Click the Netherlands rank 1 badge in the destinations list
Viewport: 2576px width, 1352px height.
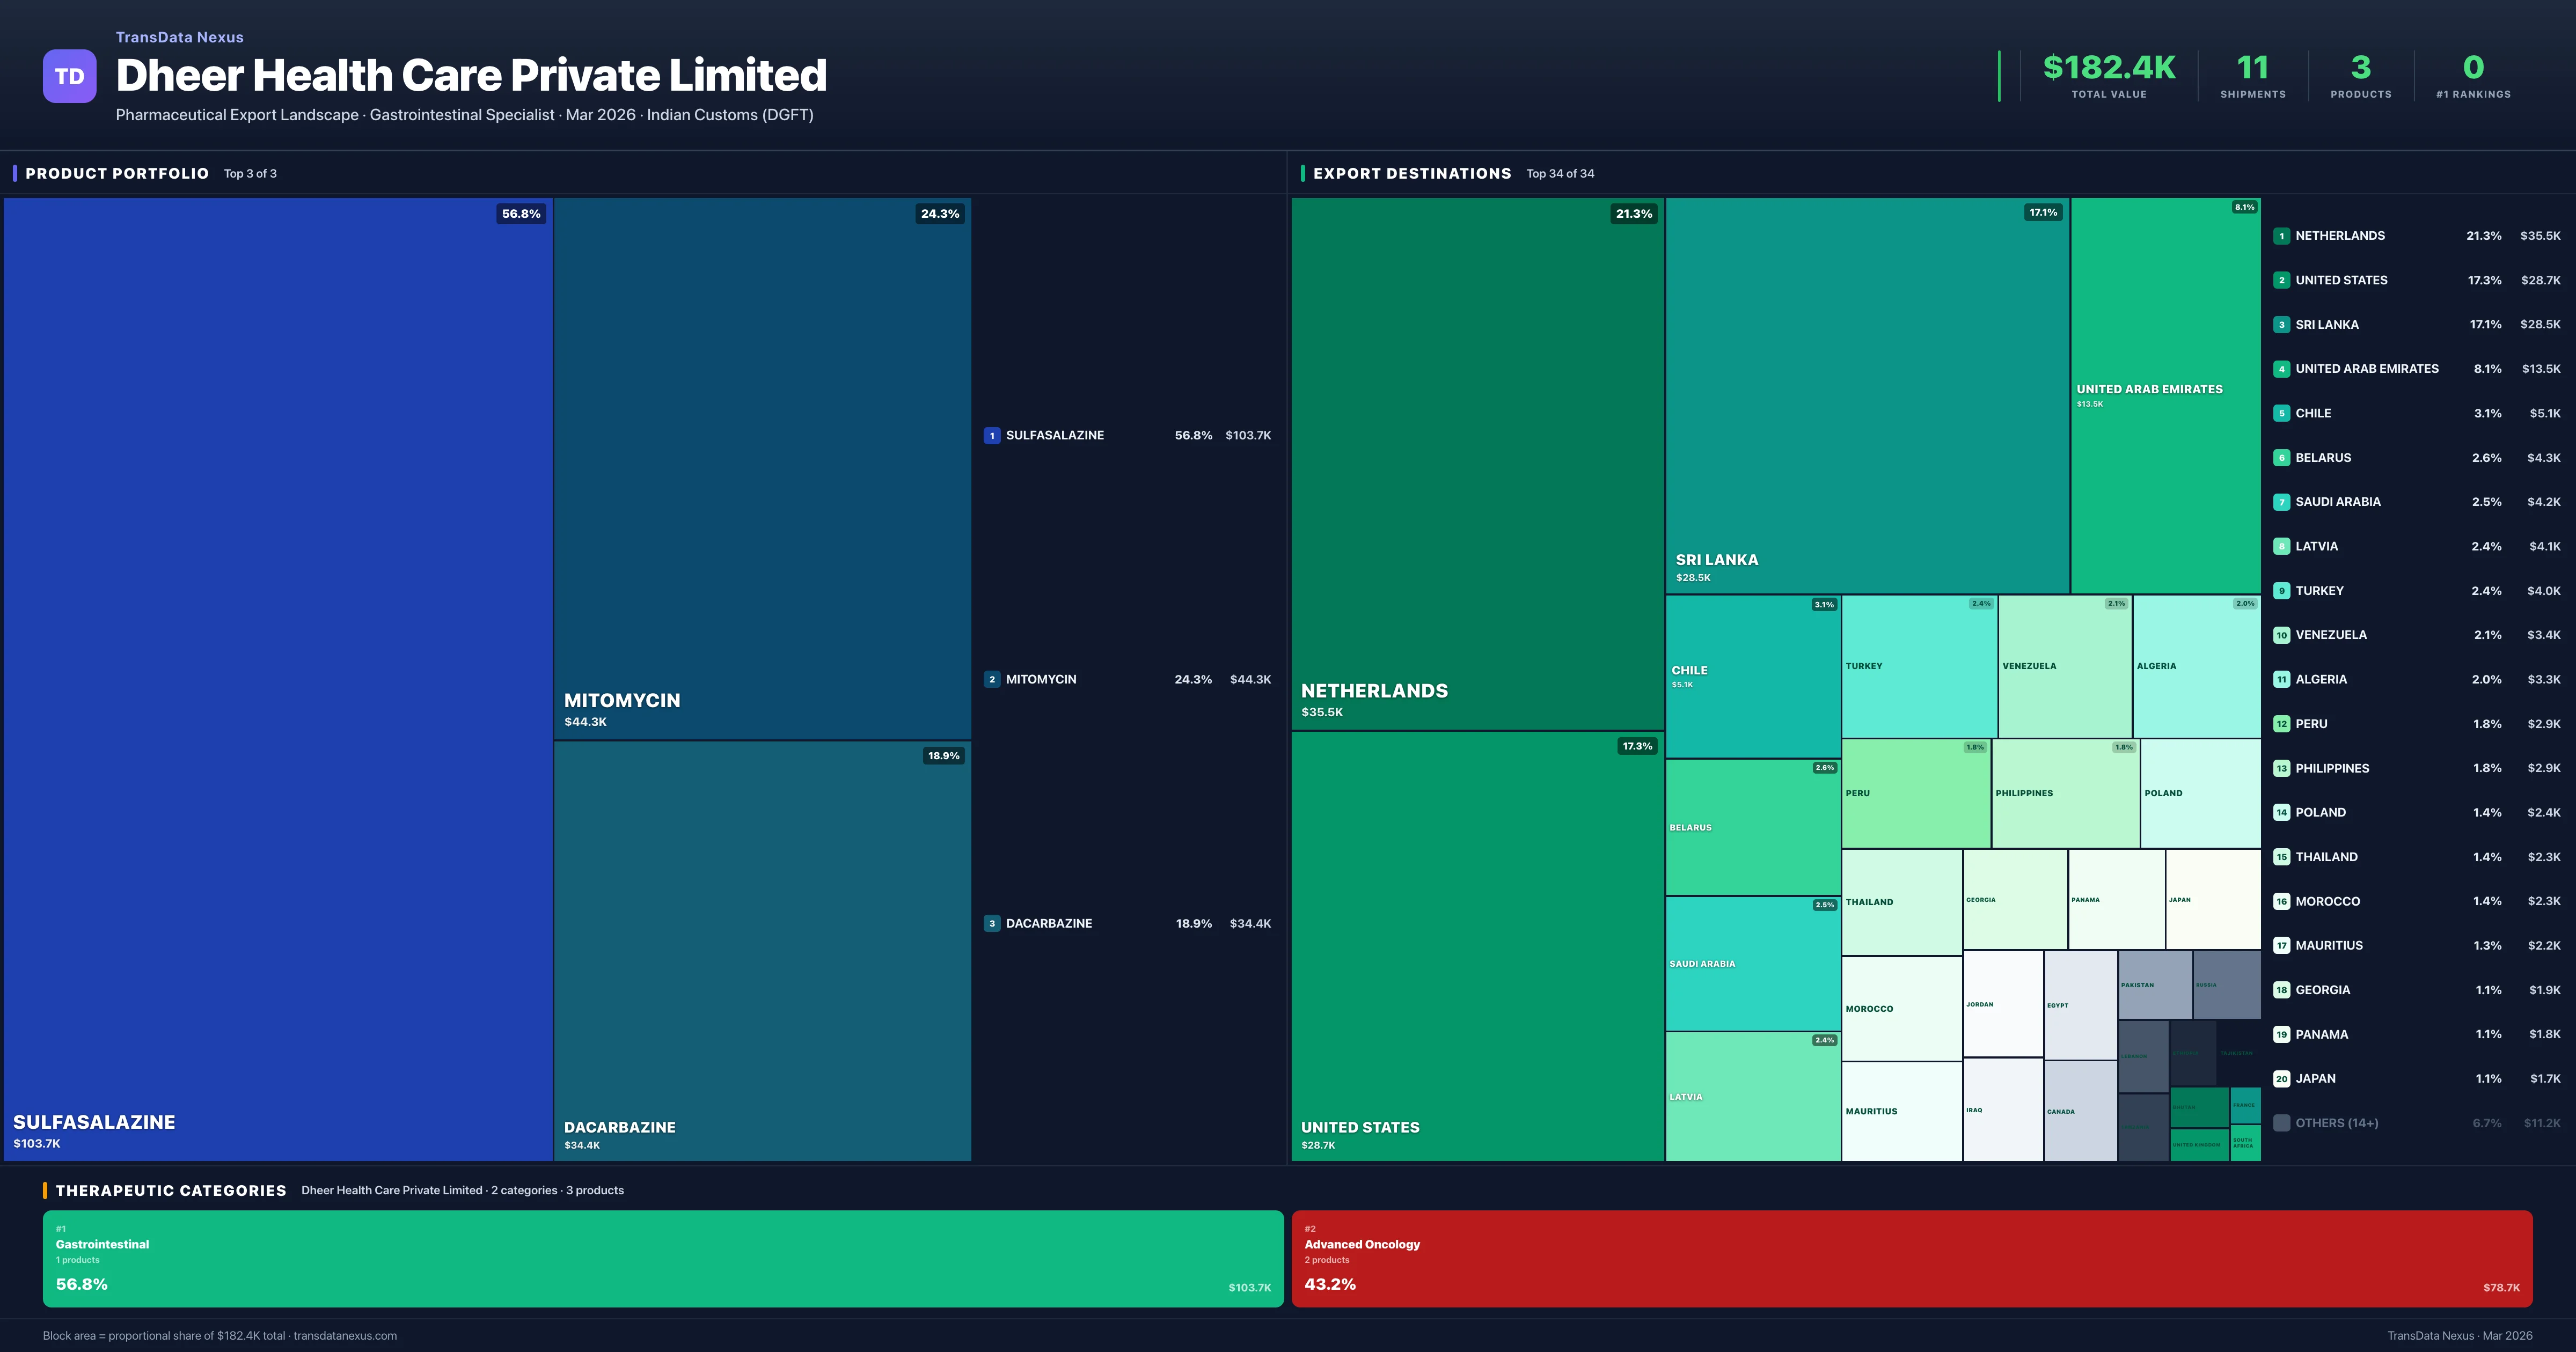[x=2281, y=236]
